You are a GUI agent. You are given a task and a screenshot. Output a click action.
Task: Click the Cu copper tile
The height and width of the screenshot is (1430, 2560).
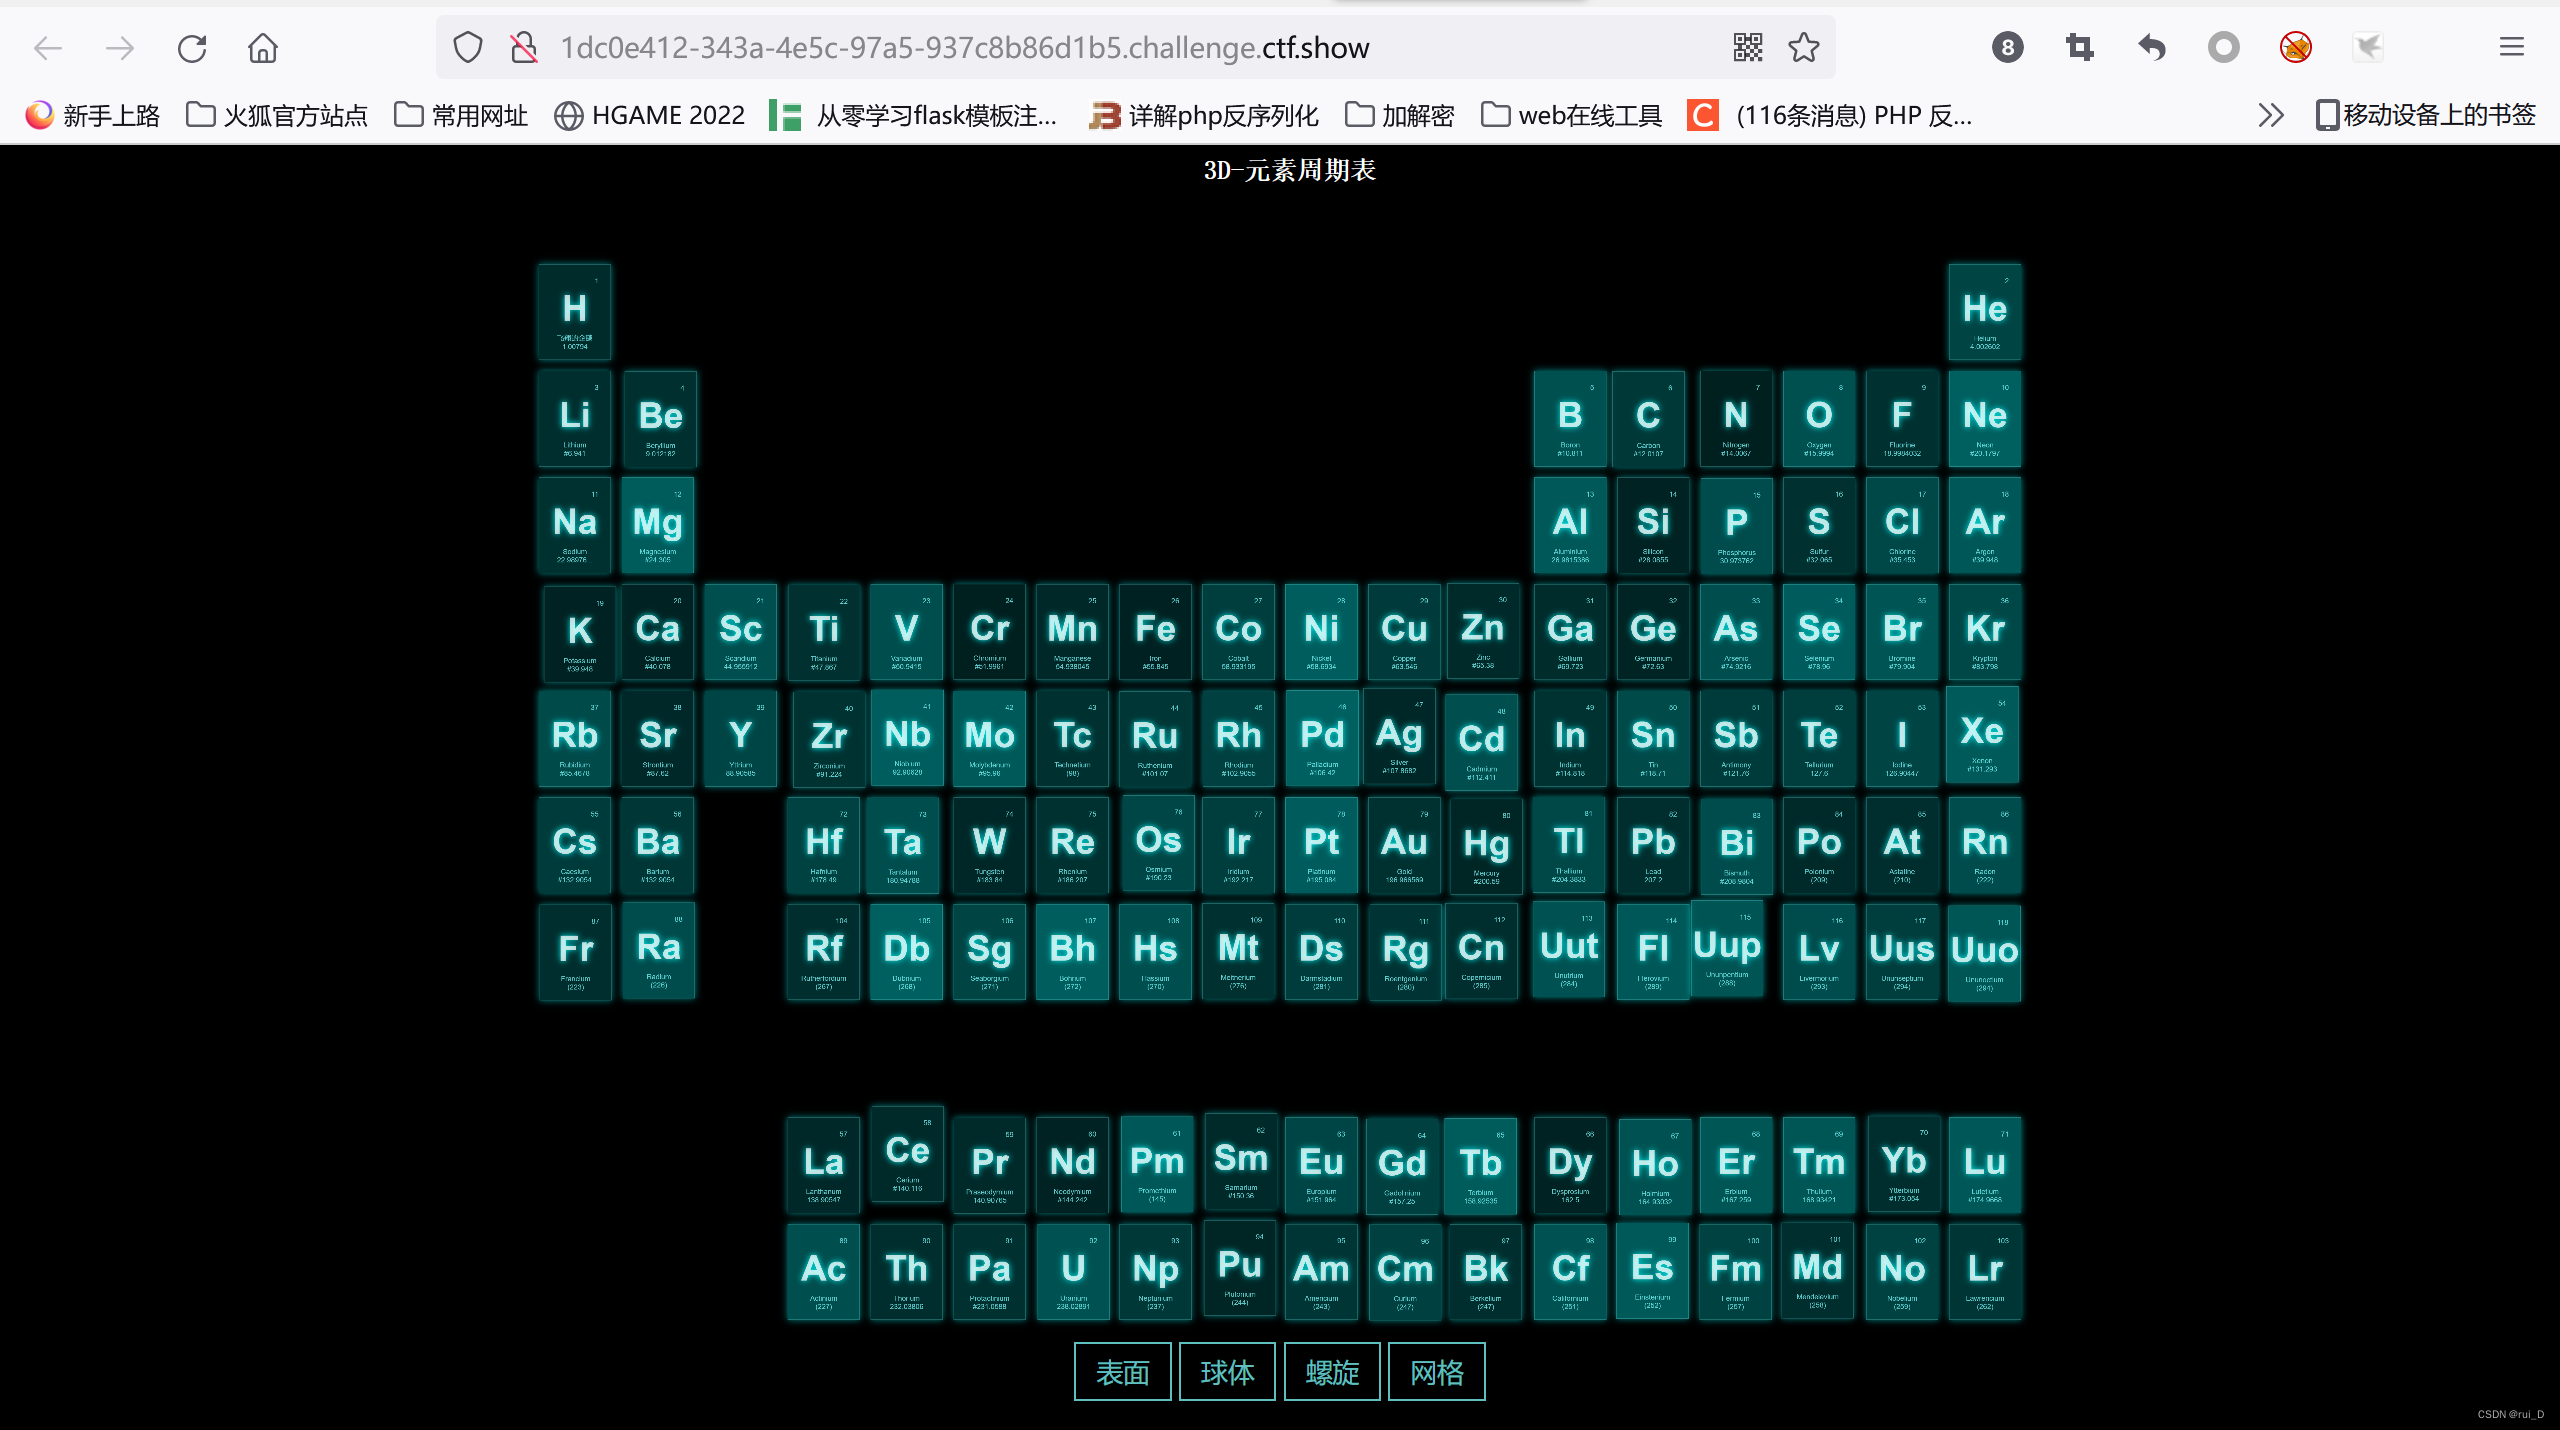1404,632
